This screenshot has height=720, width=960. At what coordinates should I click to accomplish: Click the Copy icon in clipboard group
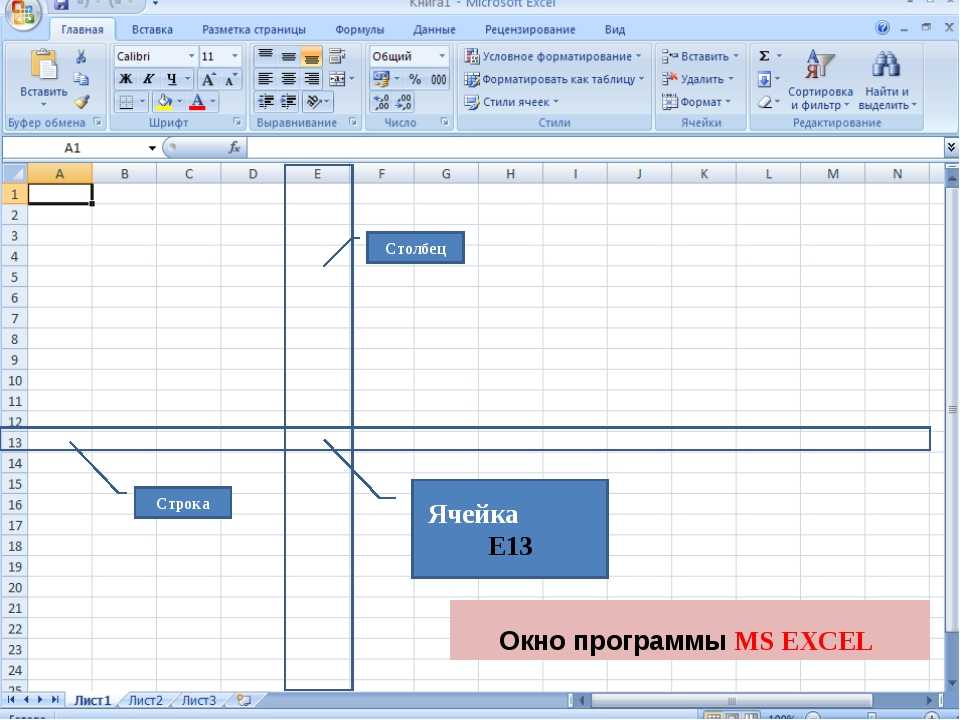[x=81, y=79]
